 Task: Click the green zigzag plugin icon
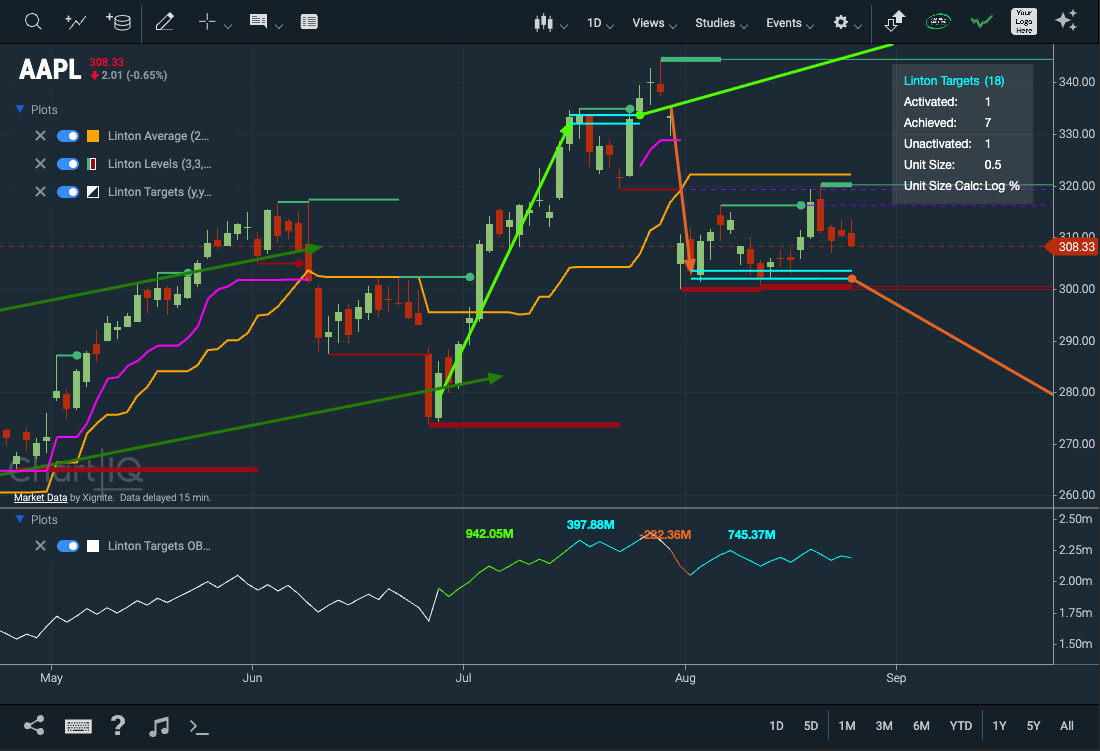pyautogui.click(x=981, y=22)
